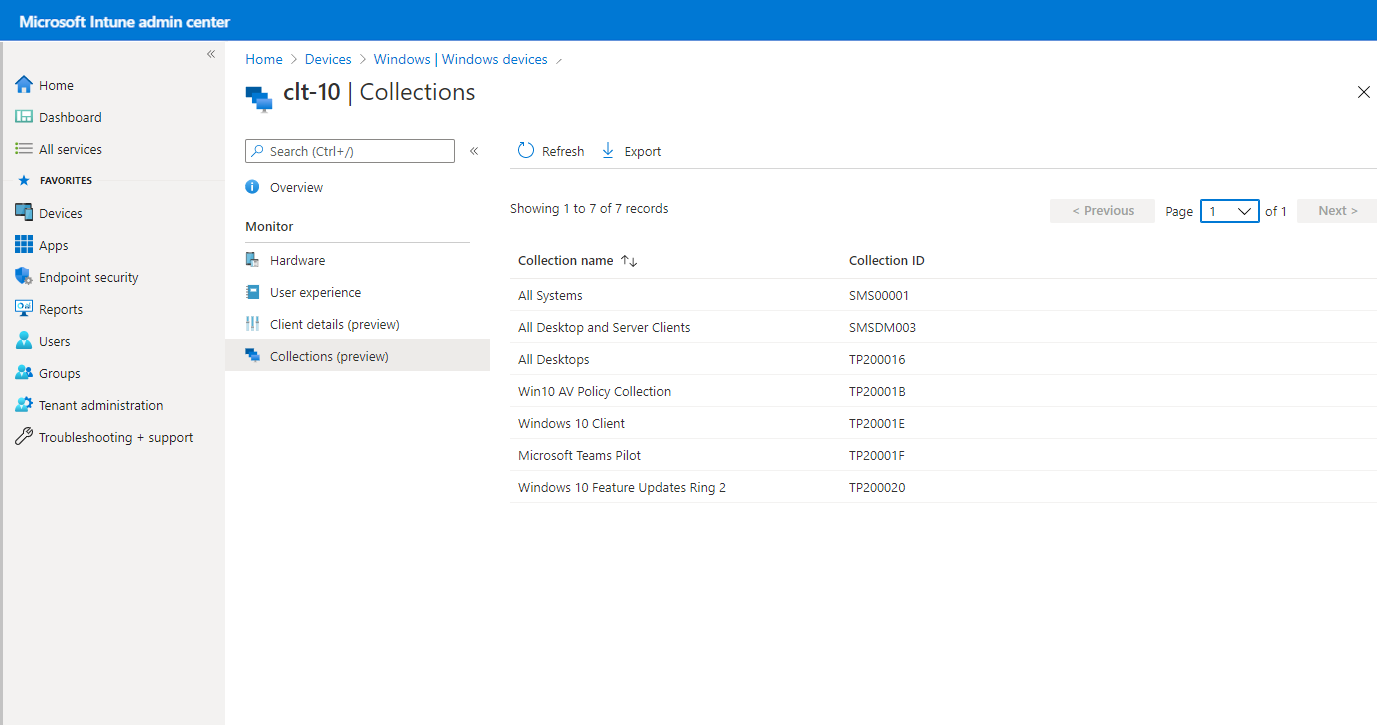Image resolution: width=1377 pixels, height=725 pixels.
Task: Select the Endpoint security shield icon
Action: point(24,277)
